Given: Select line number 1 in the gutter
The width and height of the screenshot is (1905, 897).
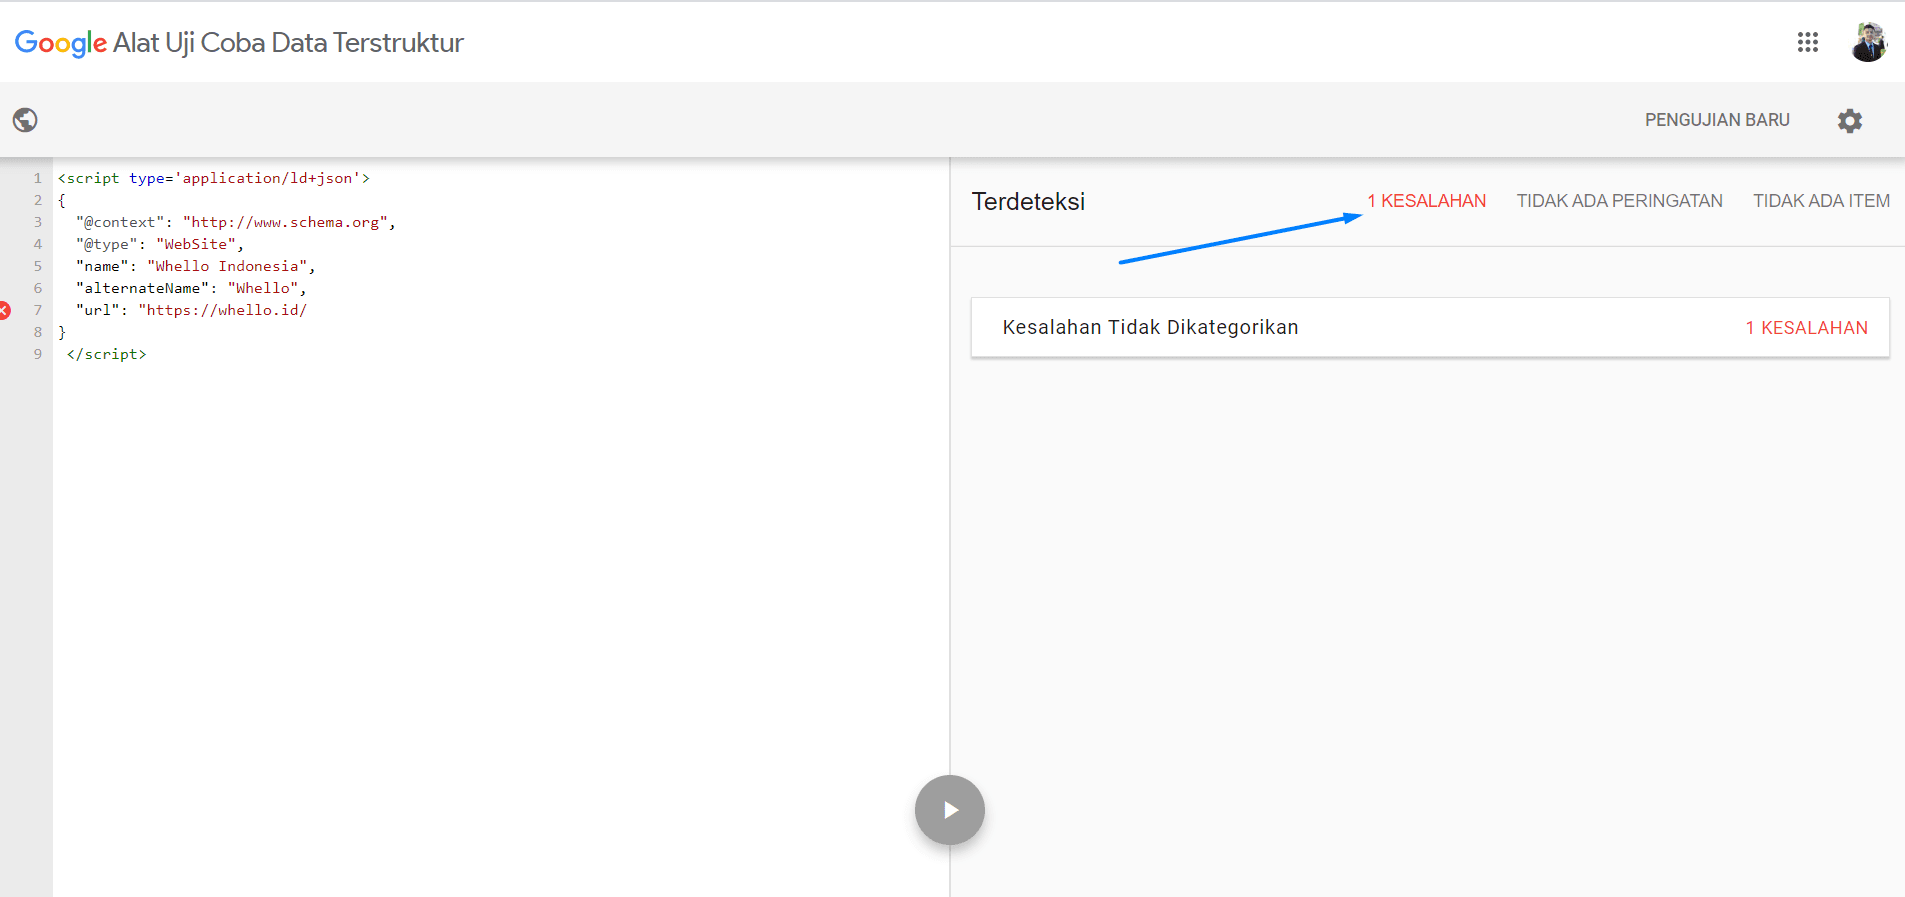Looking at the screenshot, I should point(38,178).
